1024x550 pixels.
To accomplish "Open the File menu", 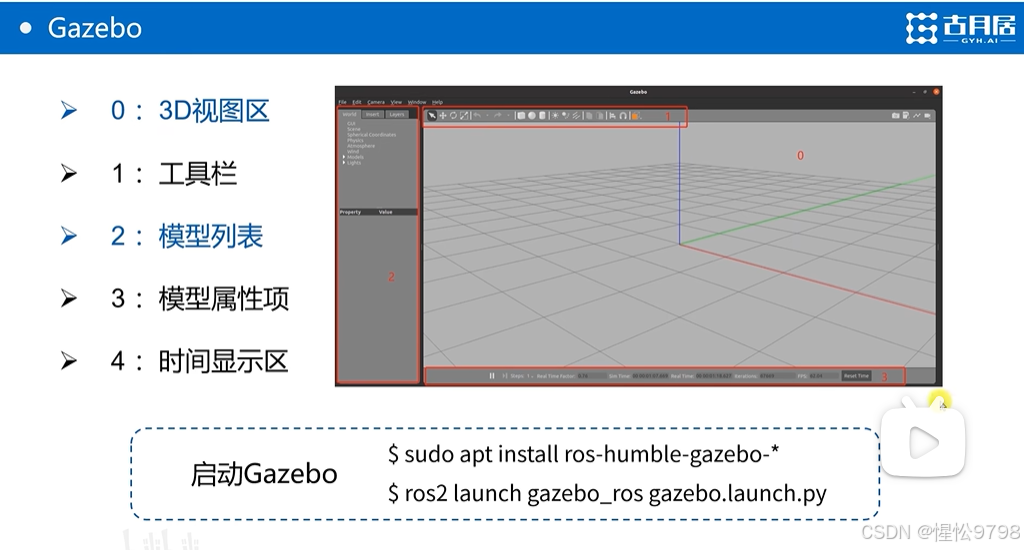I will (342, 102).
